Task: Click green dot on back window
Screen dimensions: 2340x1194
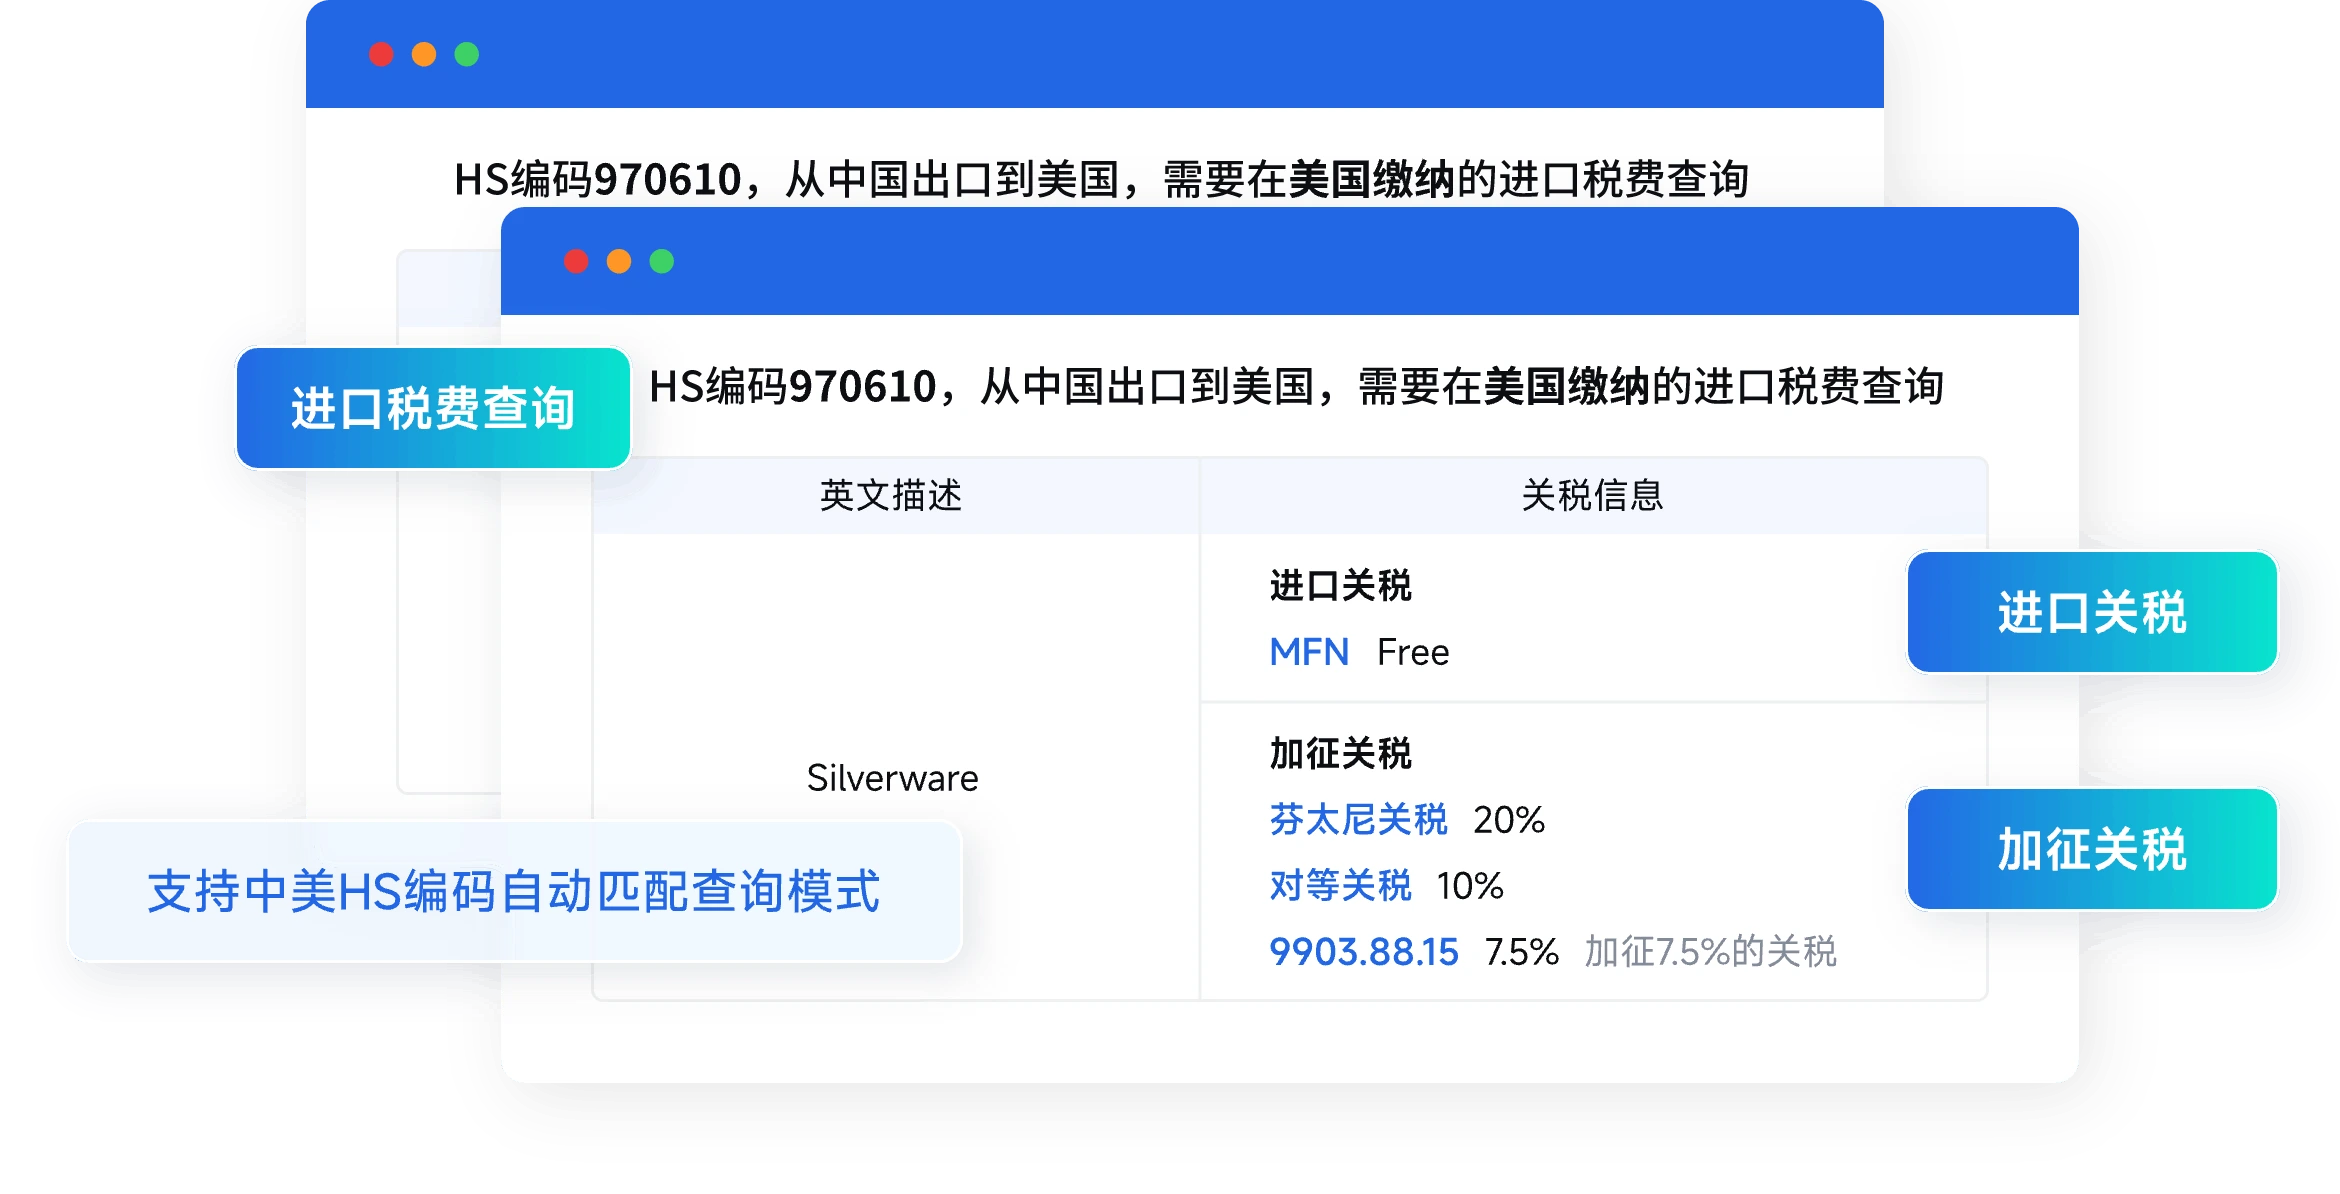Action: (x=466, y=54)
